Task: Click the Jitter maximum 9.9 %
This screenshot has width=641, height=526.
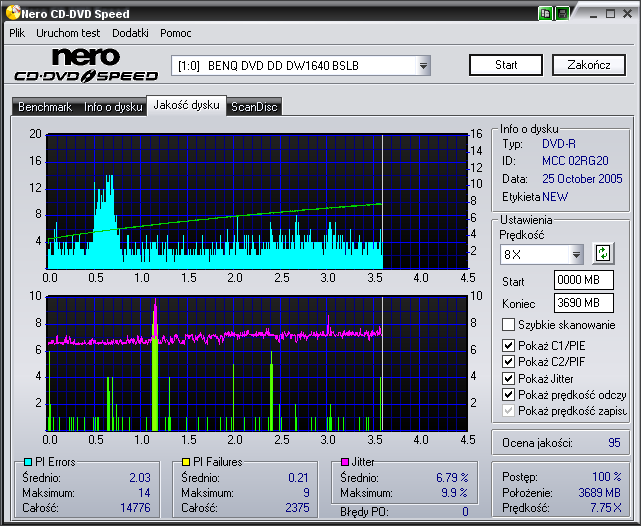Action: tap(455, 493)
